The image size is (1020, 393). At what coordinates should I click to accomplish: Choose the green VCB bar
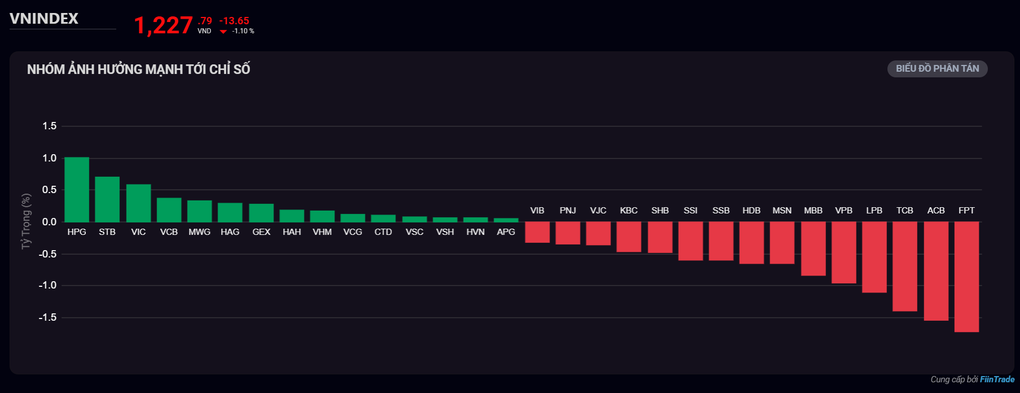click(x=169, y=210)
